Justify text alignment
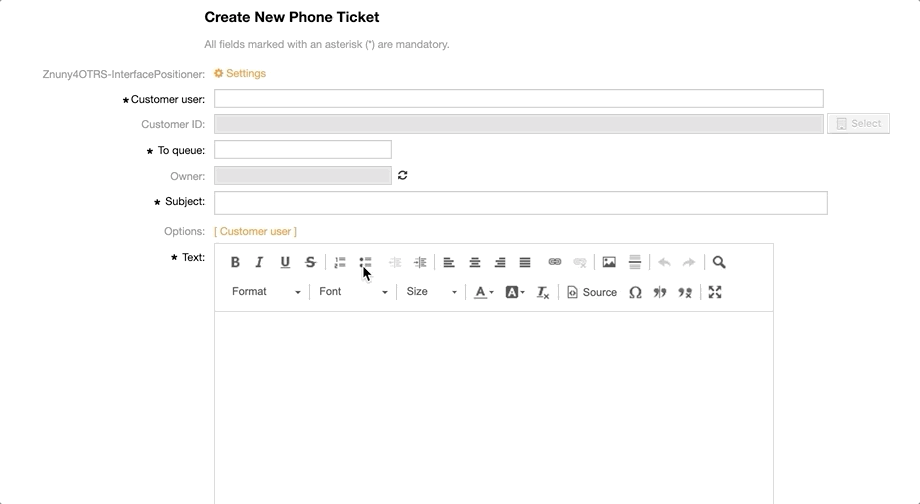Image resolution: width=920 pixels, height=504 pixels. tap(525, 262)
